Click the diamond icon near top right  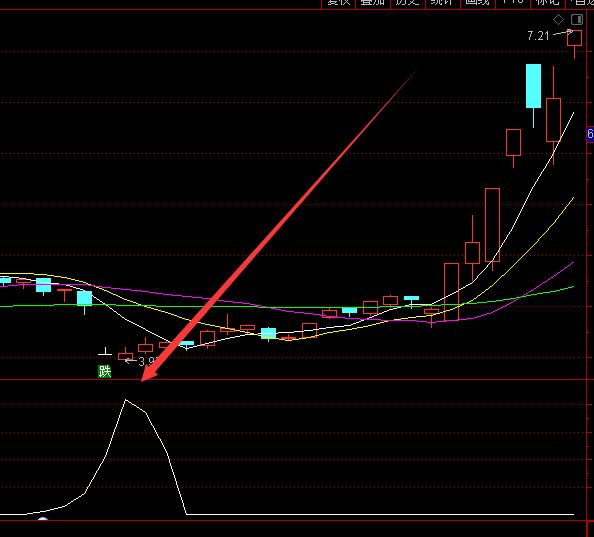[558, 19]
